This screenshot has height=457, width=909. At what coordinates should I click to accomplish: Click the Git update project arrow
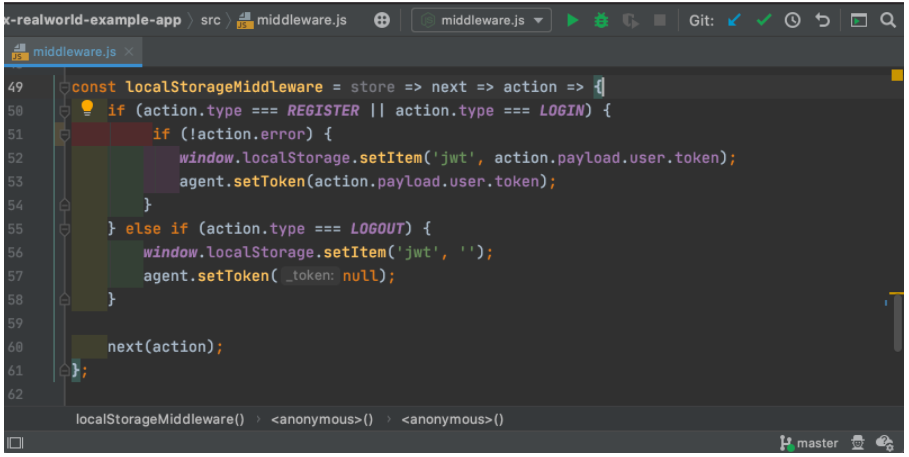pos(735,20)
